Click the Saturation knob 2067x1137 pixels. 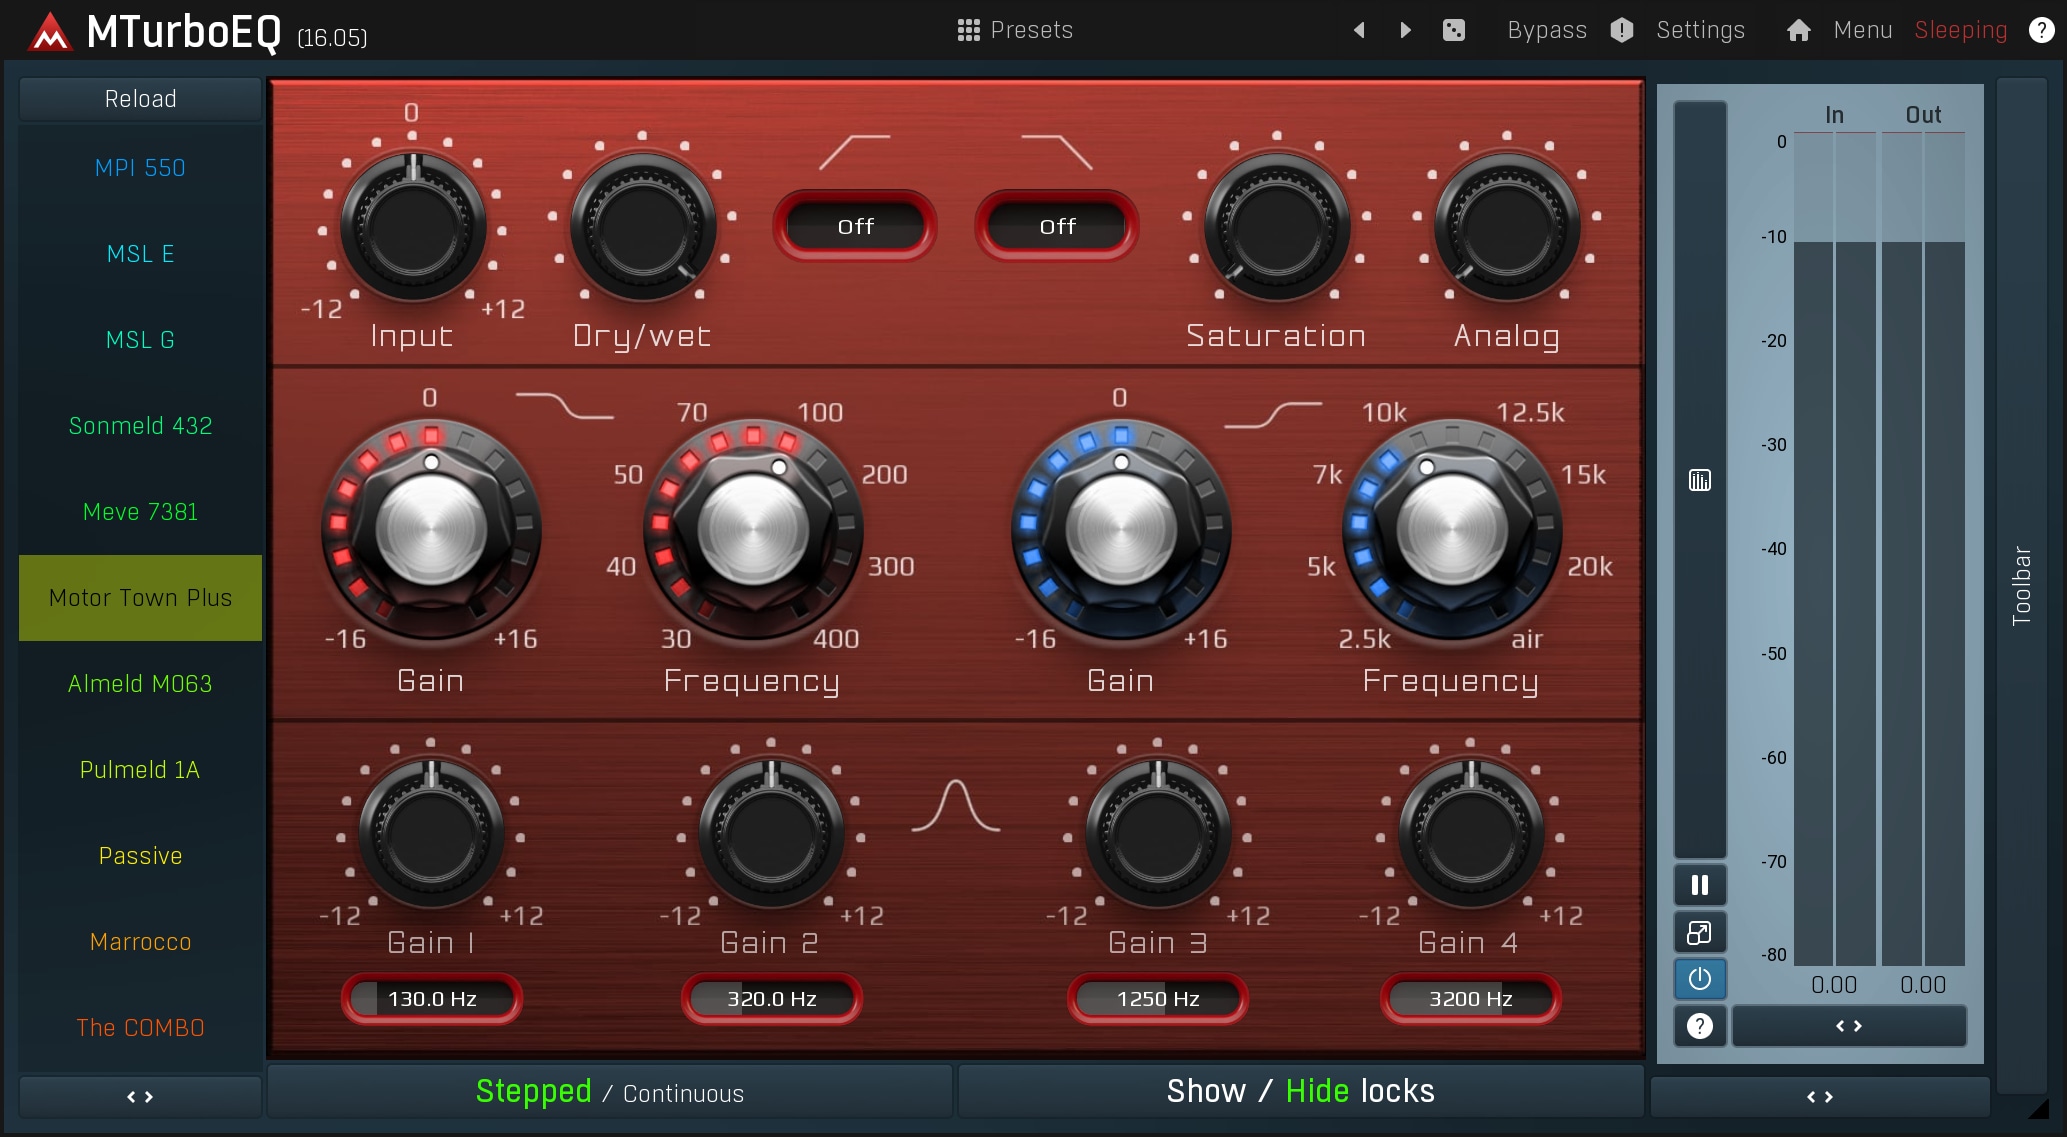1277,227
